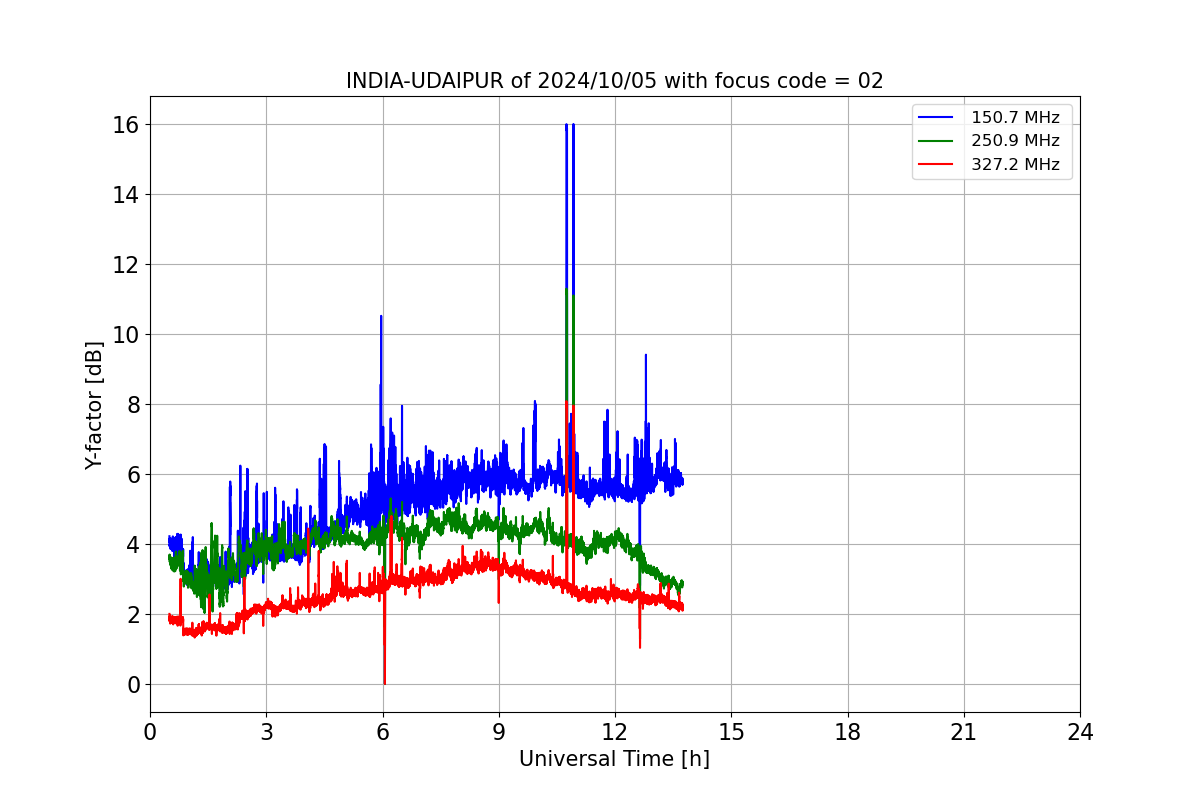Click the Y-factor [dB] axis label
This screenshot has width=1200, height=800.
pos(94,405)
